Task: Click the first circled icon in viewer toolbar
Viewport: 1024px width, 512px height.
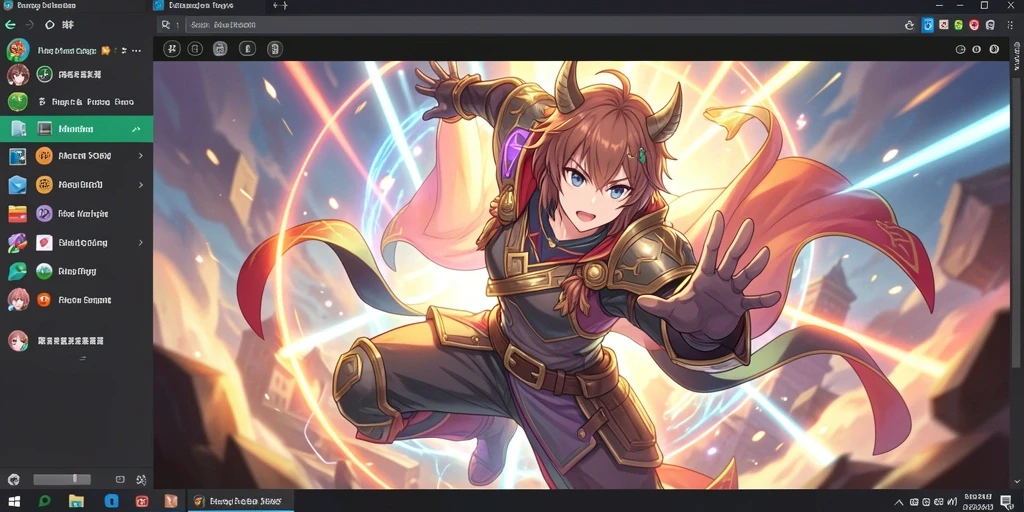Action: tap(172, 48)
